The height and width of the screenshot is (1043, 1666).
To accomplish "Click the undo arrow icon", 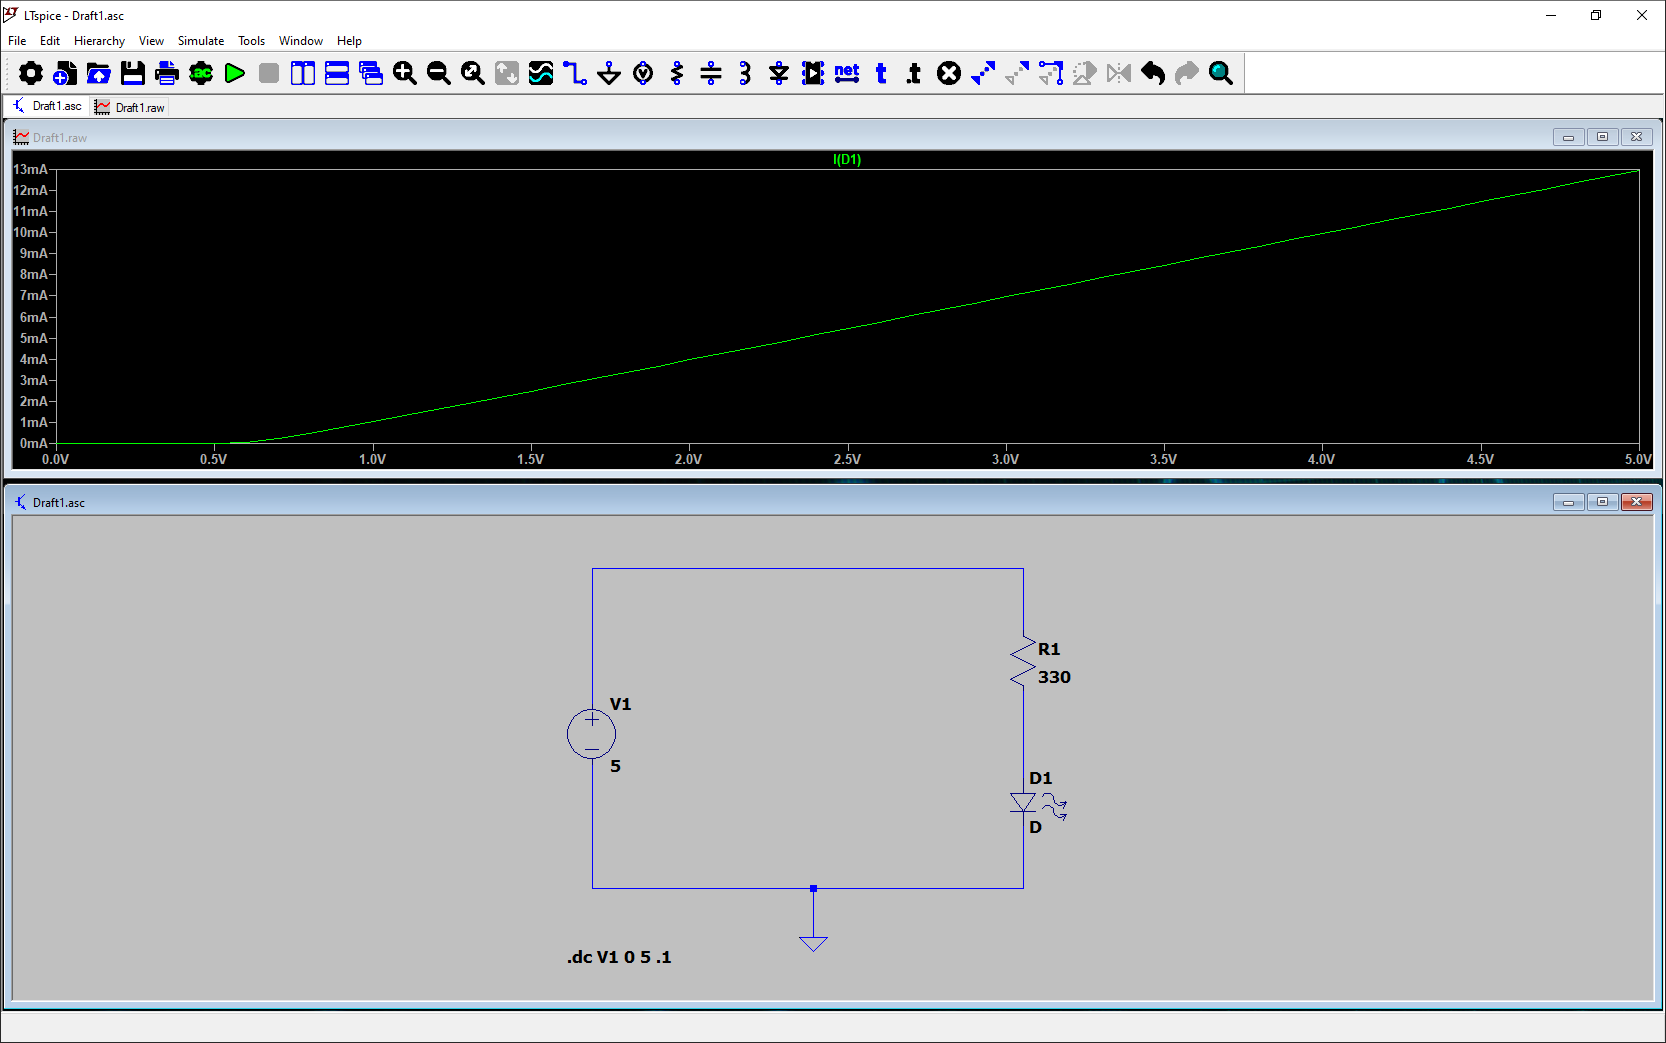I will 1153,73.
